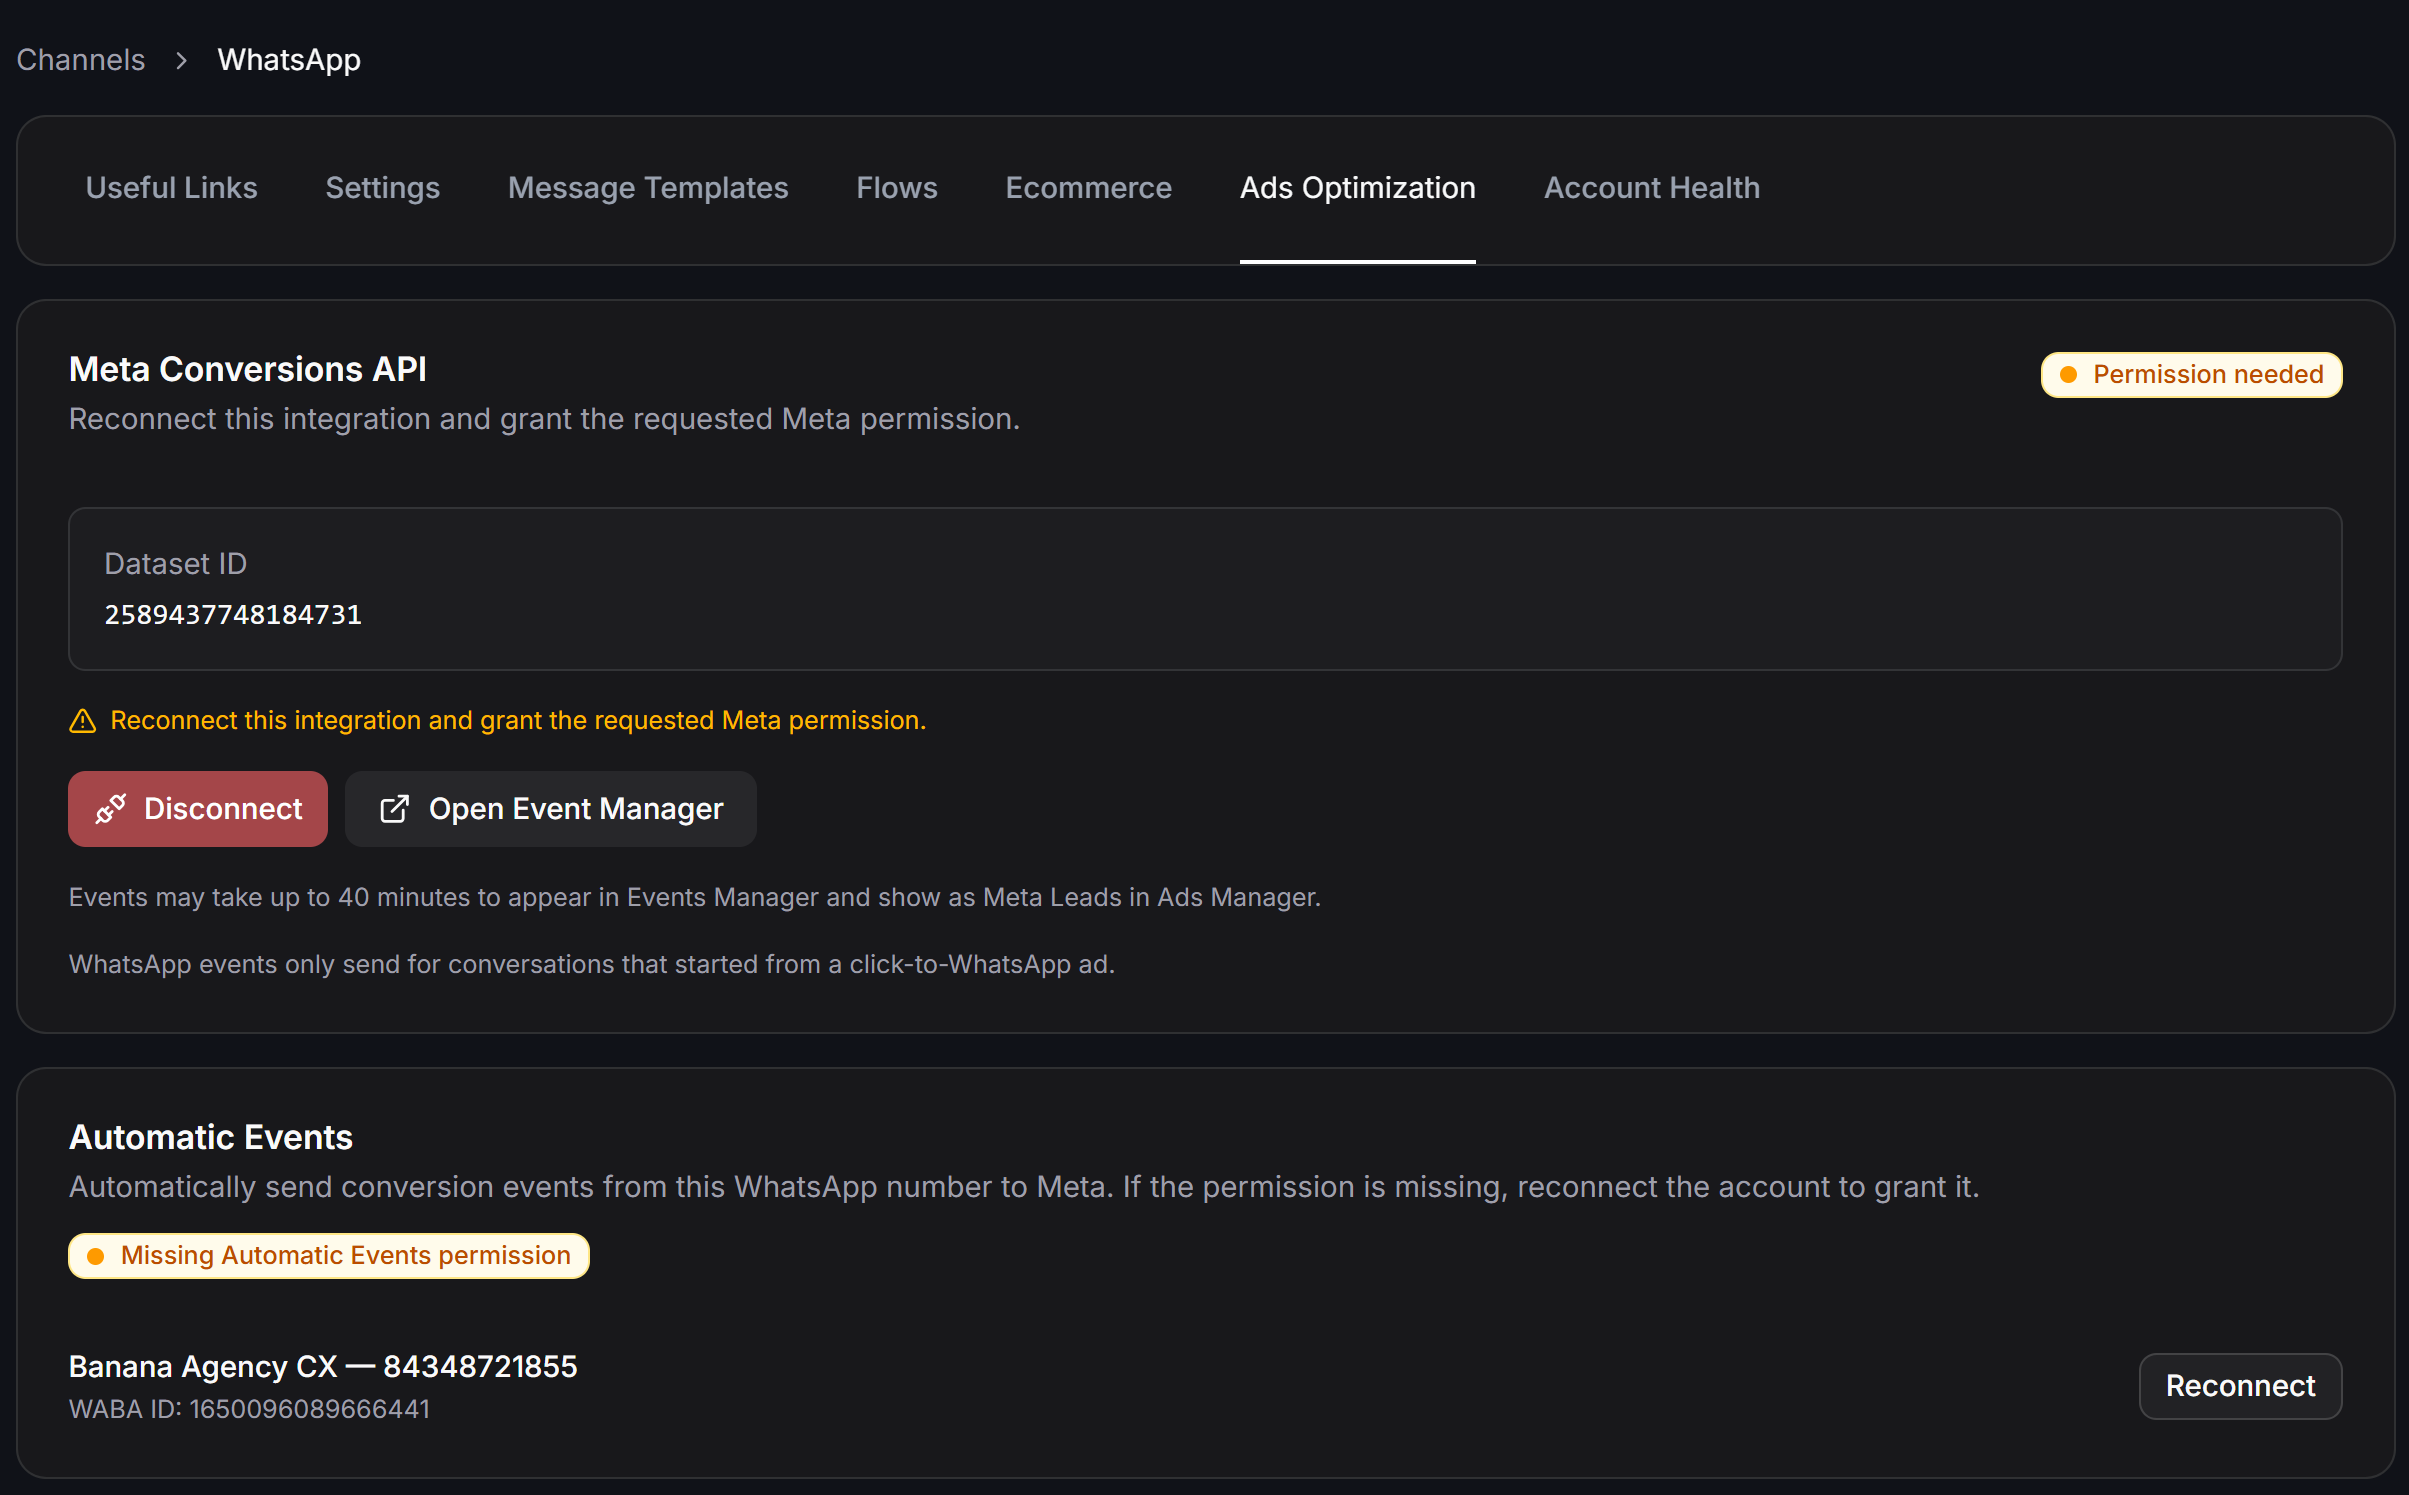Open Event Manager

[x=551, y=809]
